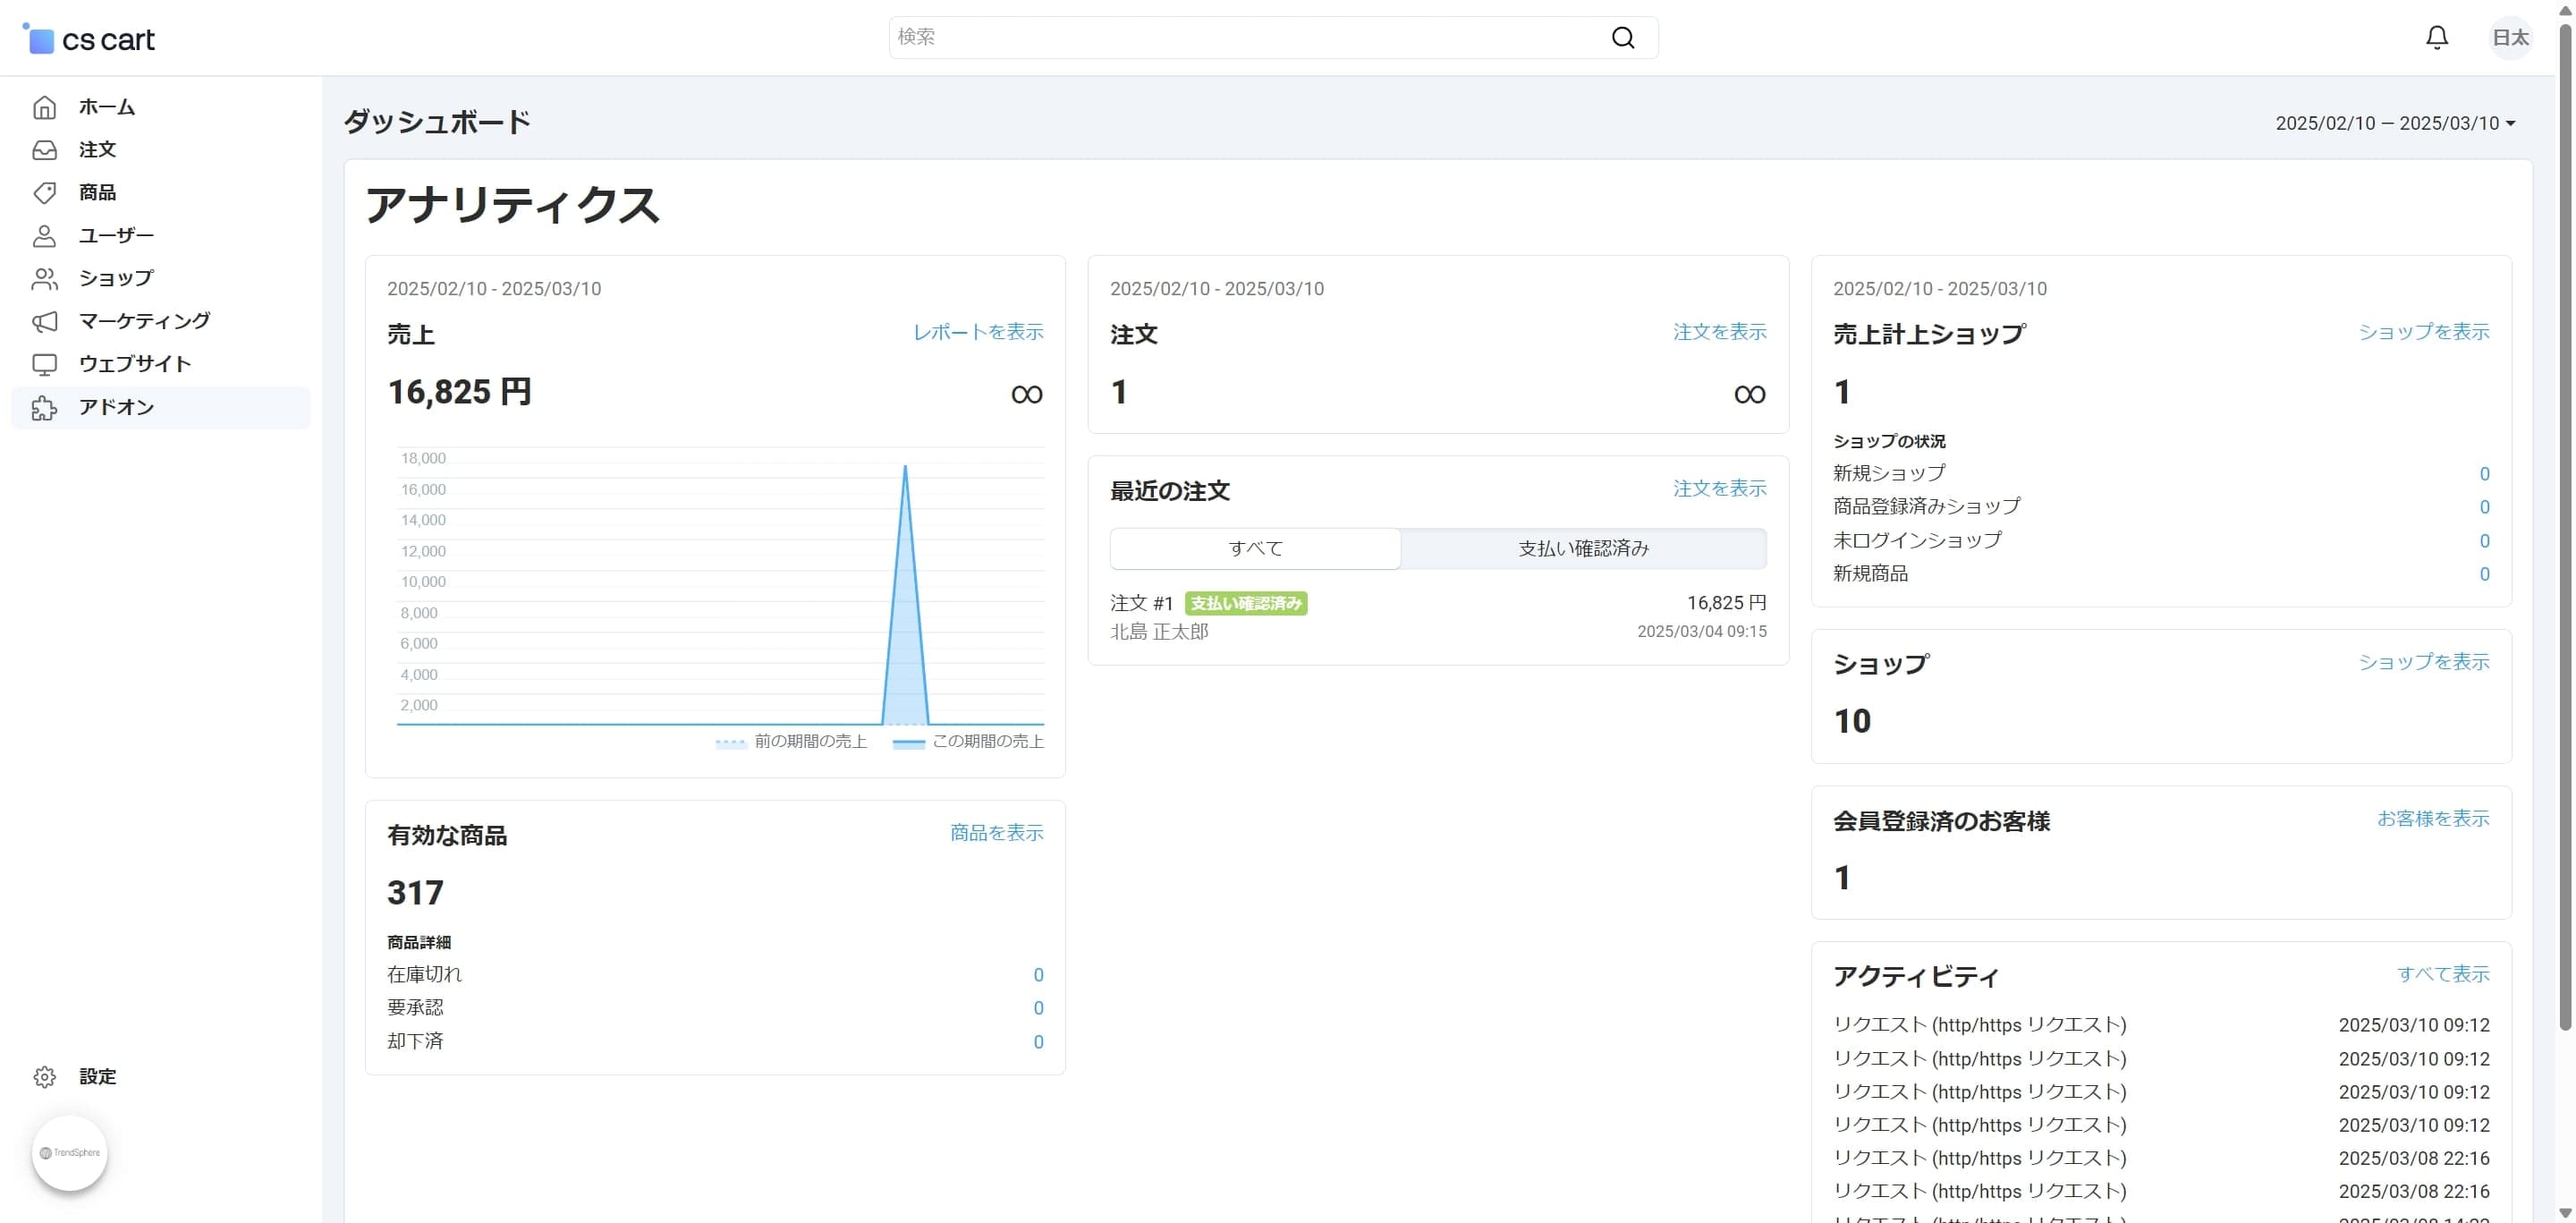This screenshot has height=1223, width=2576.
Task: Click customer name 北島 正太郎
Action: [x=1159, y=632]
